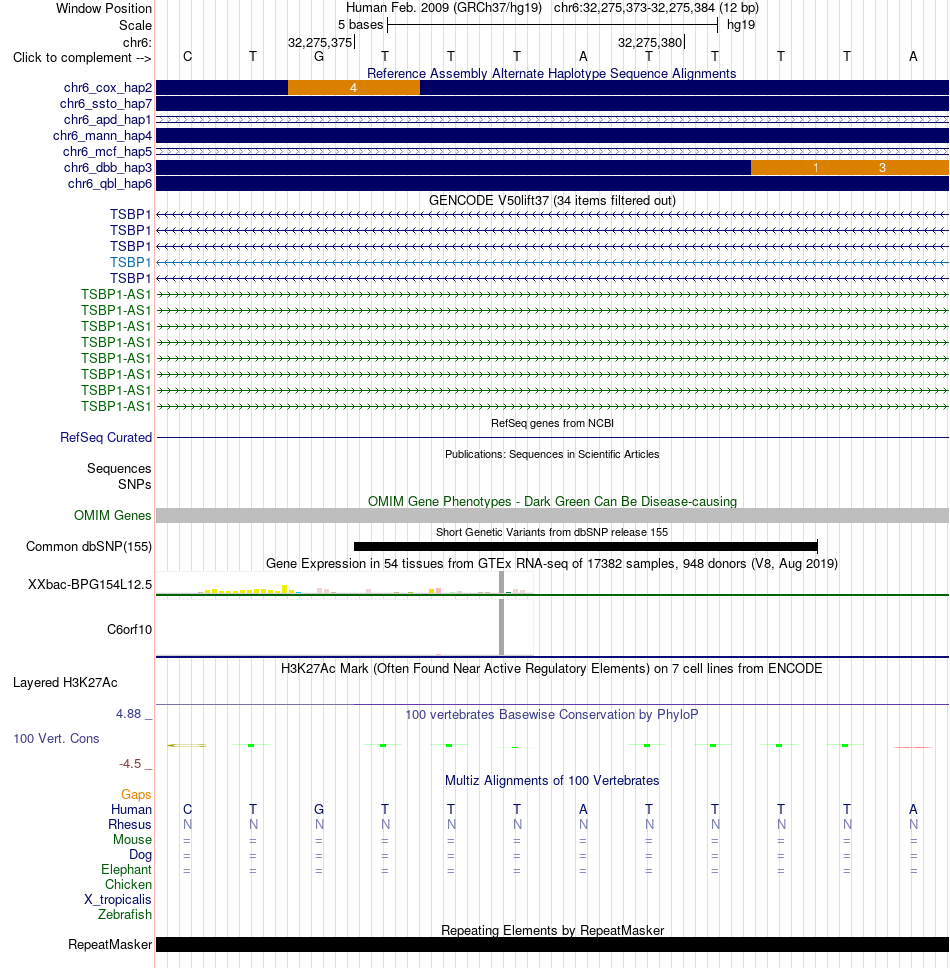Open the GTEx Gene Expression track title
Viewport: 950px width, 968px height.
coord(552,564)
